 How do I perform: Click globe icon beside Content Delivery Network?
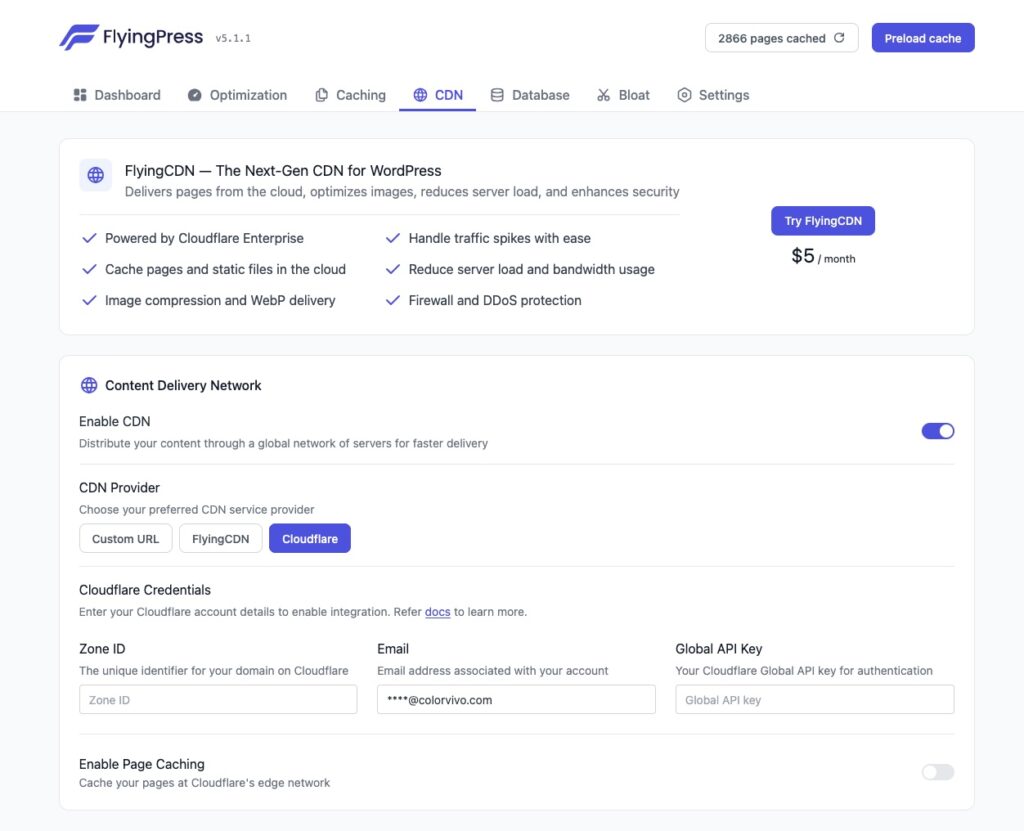(89, 385)
